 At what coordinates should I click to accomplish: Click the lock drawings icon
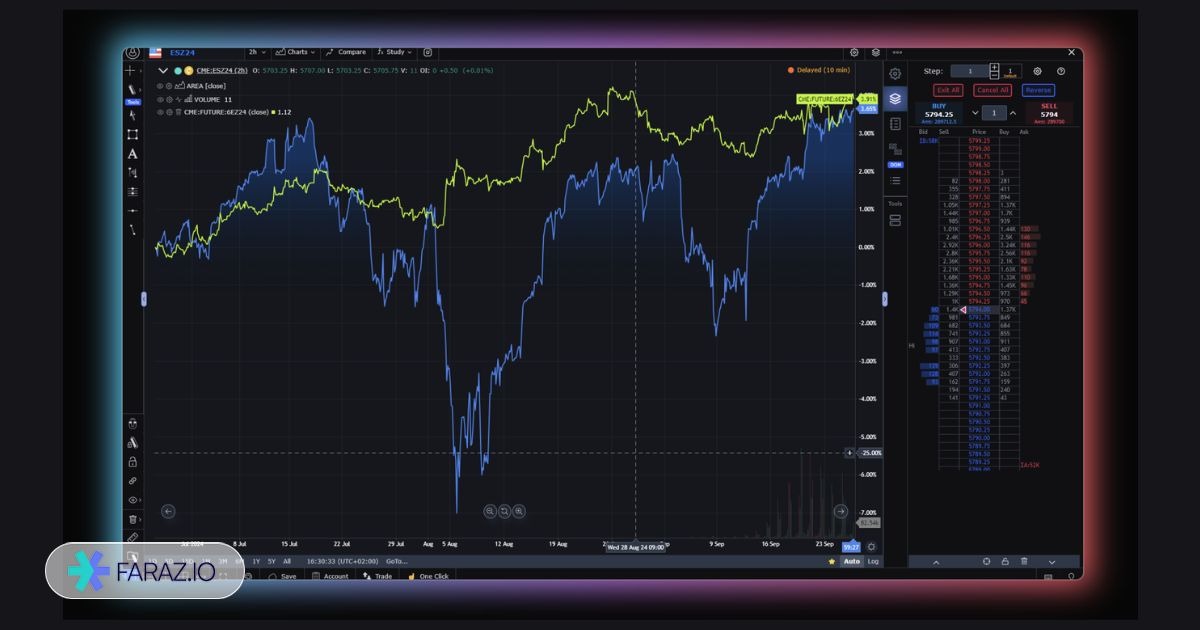(x=132, y=462)
